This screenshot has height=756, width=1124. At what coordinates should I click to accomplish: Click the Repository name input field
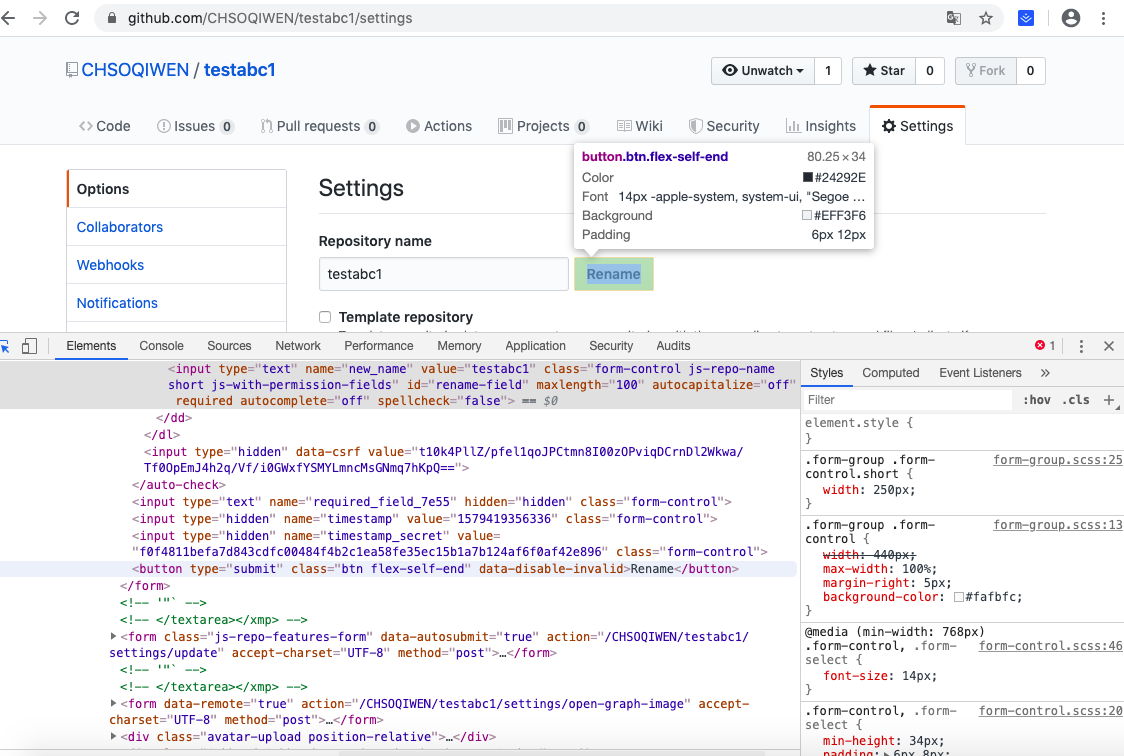tap(444, 274)
